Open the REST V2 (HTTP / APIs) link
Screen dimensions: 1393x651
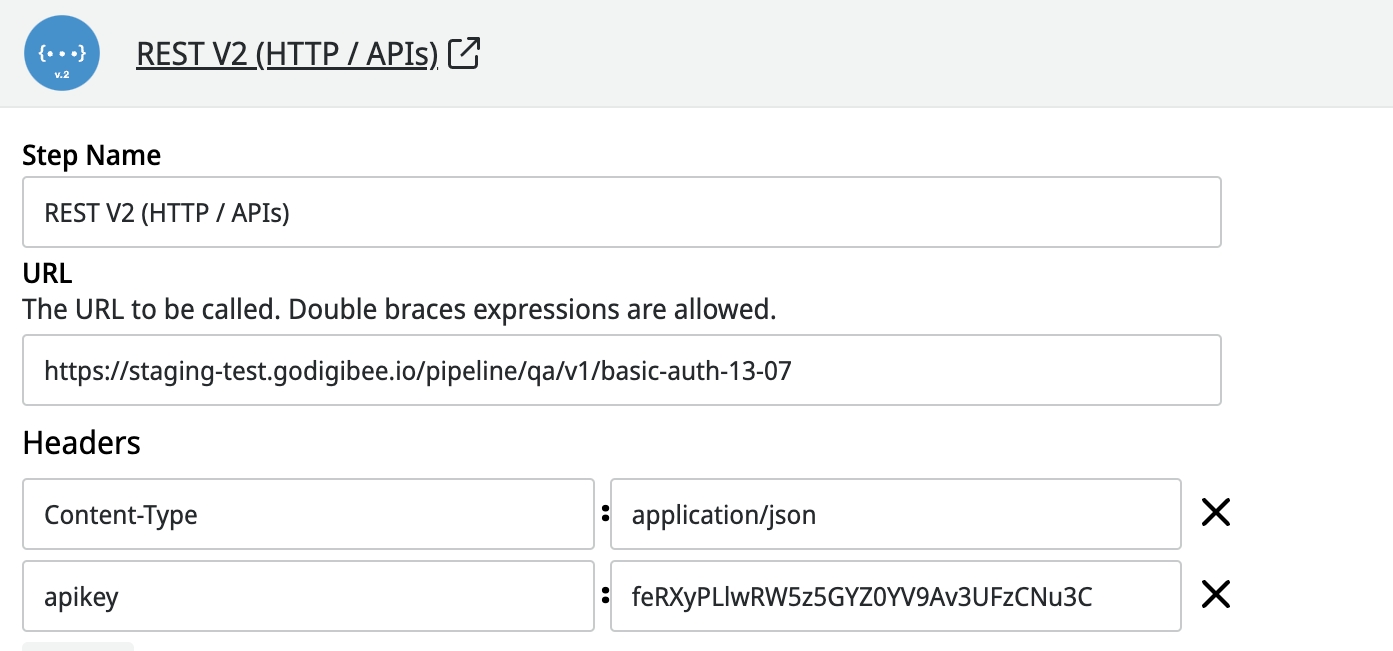click(287, 54)
